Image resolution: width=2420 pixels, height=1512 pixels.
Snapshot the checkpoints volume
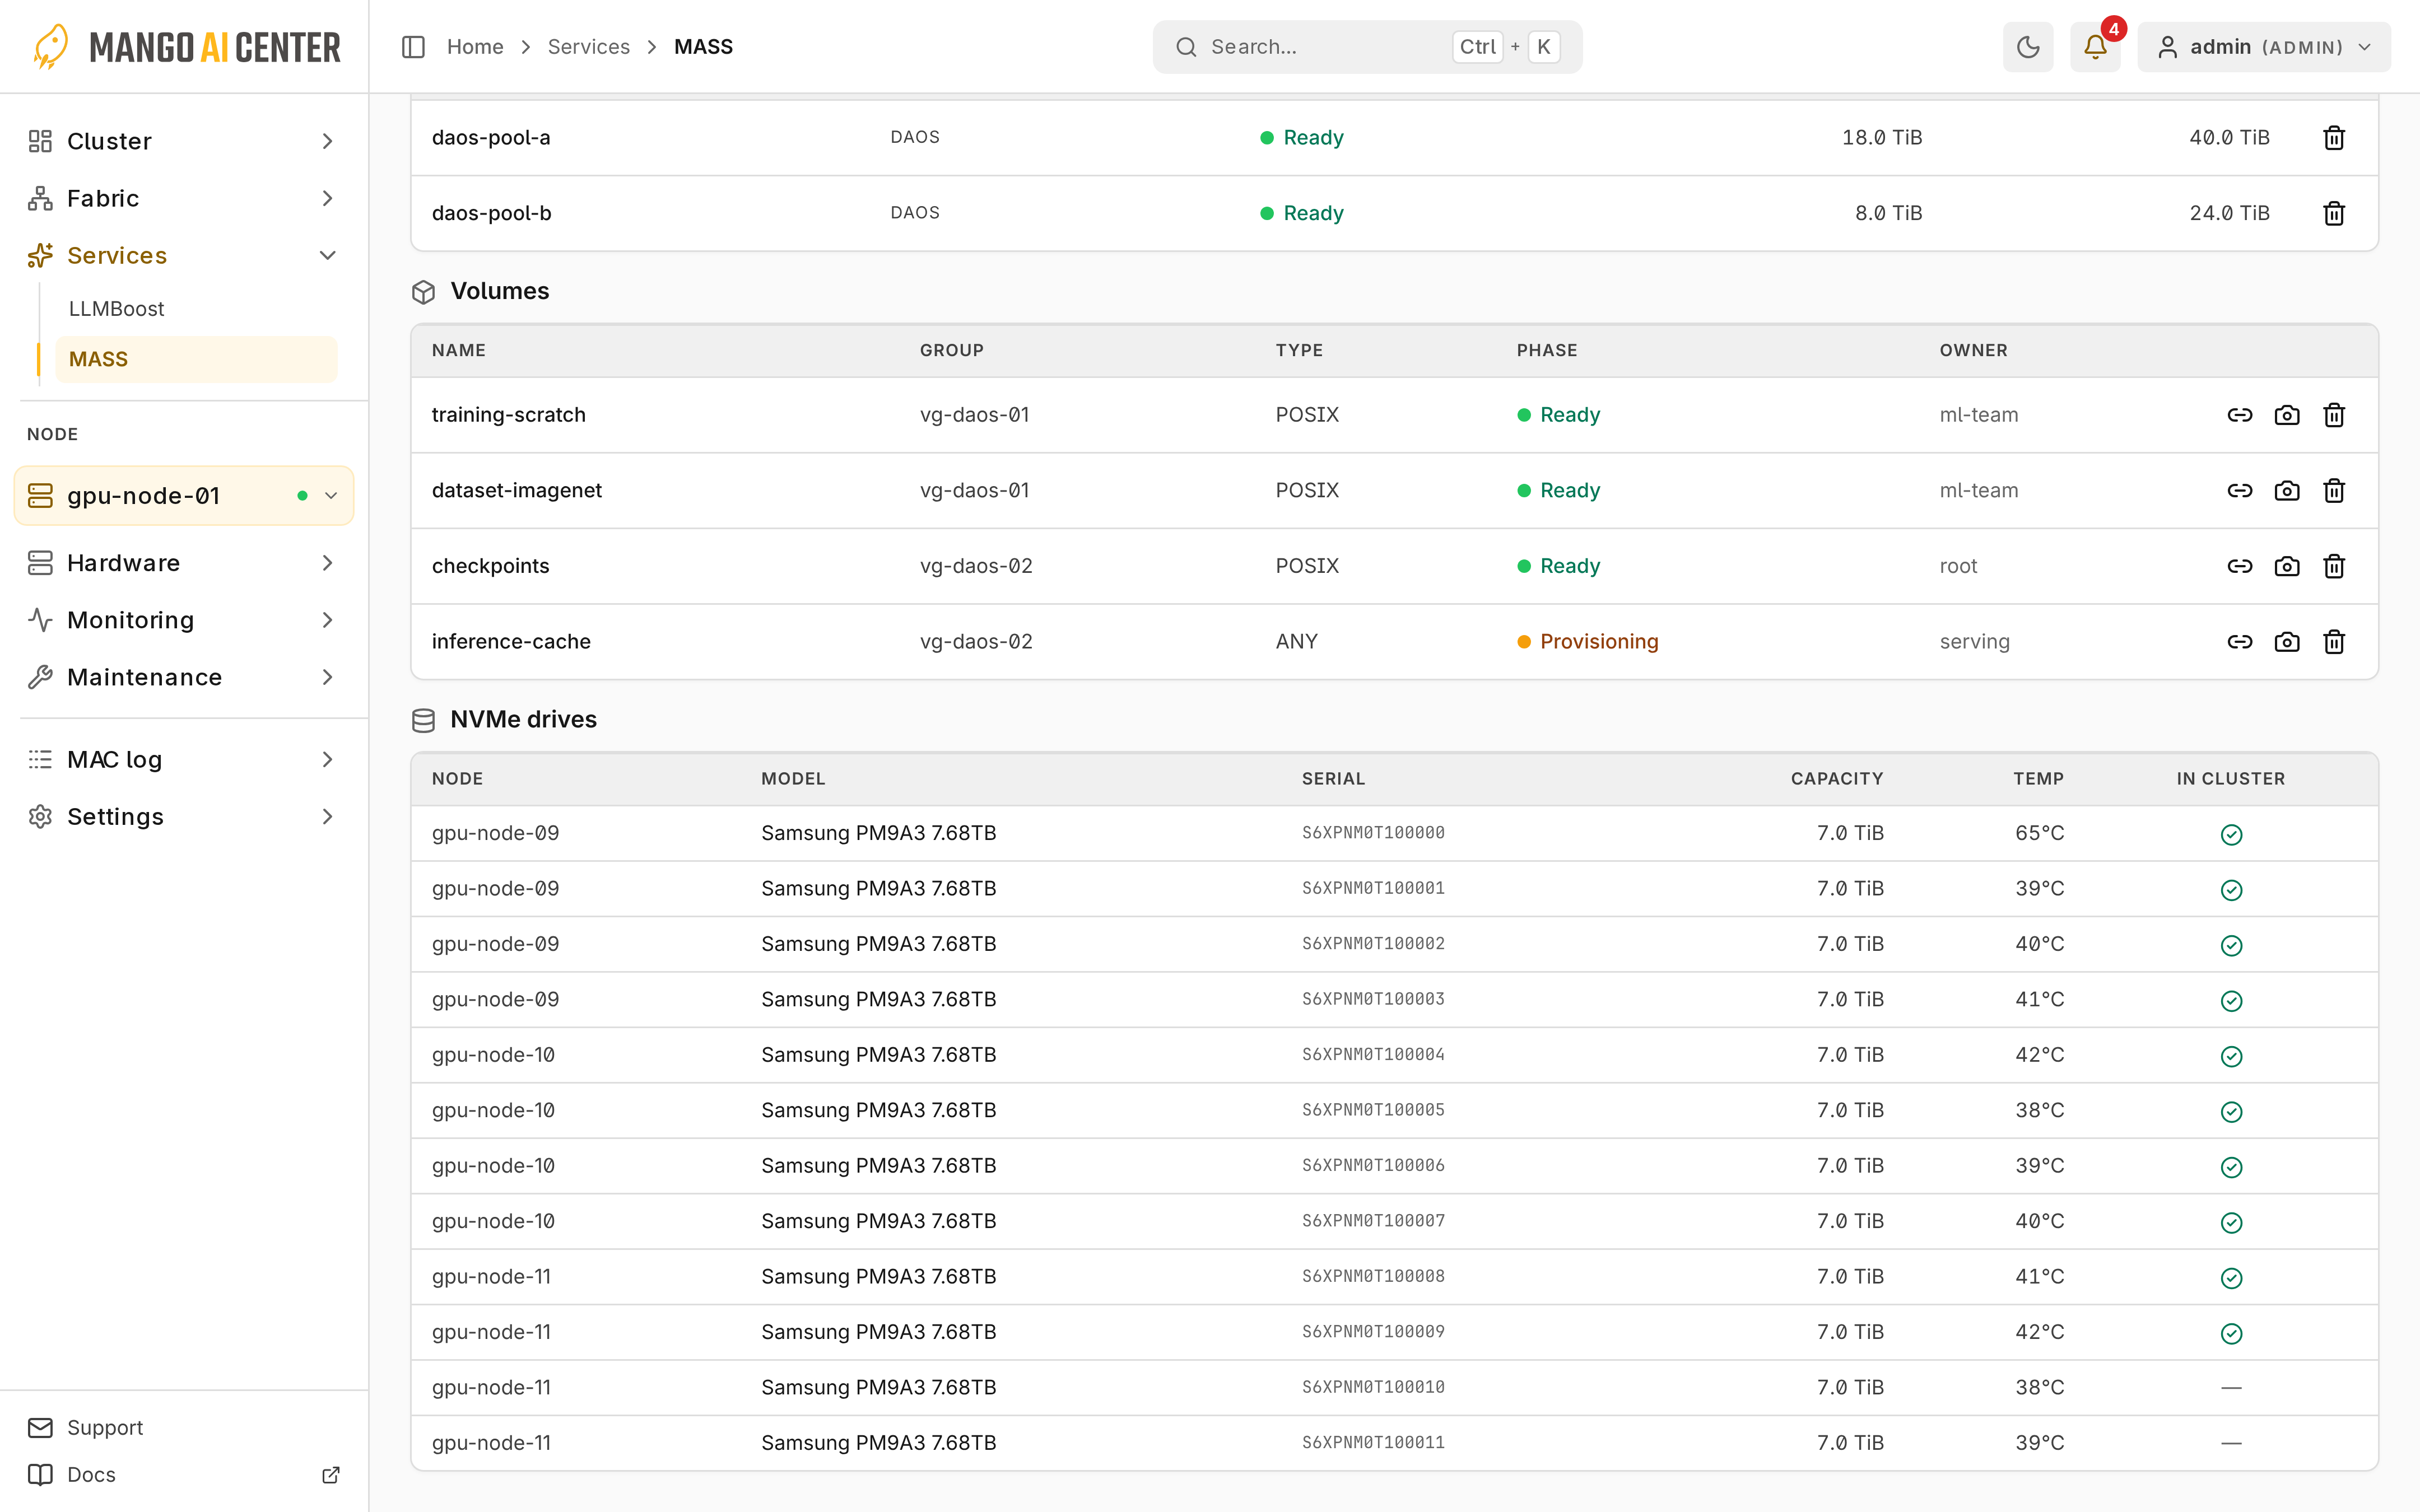[2286, 566]
